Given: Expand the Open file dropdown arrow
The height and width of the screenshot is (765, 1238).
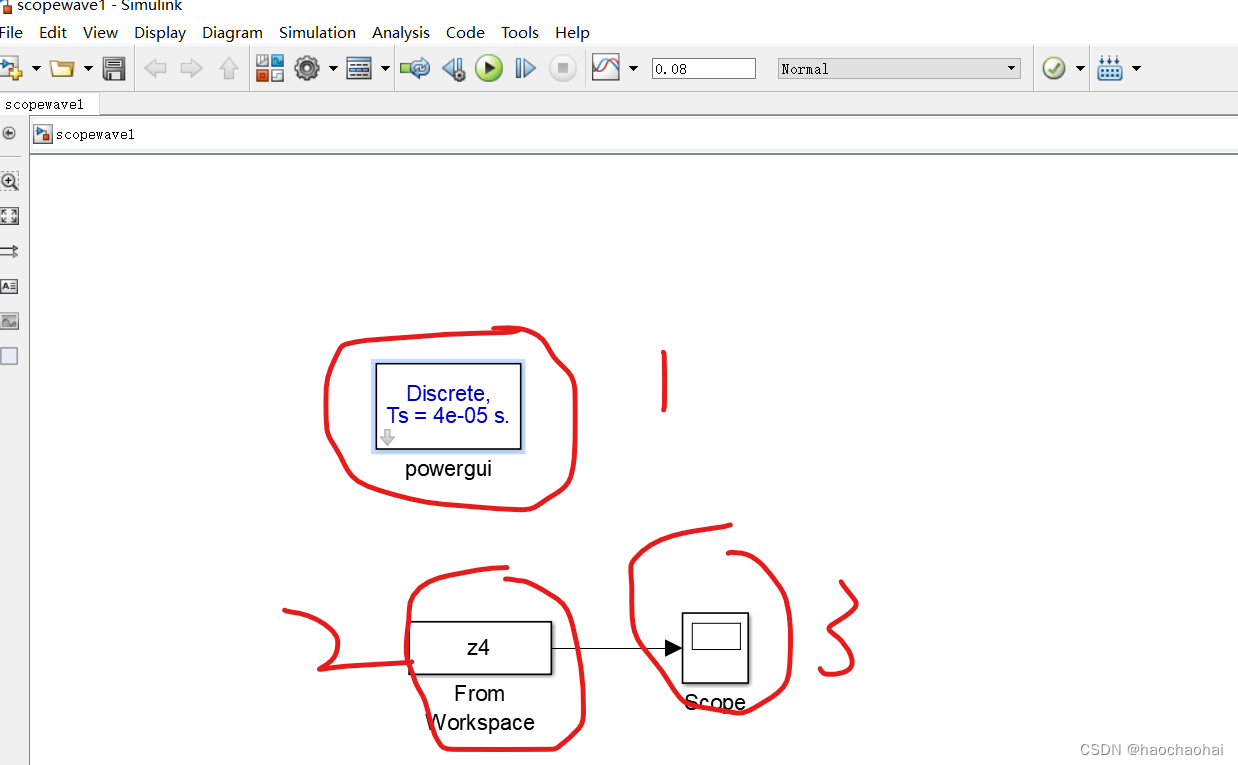Looking at the screenshot, I should click(x=87, y=68).
